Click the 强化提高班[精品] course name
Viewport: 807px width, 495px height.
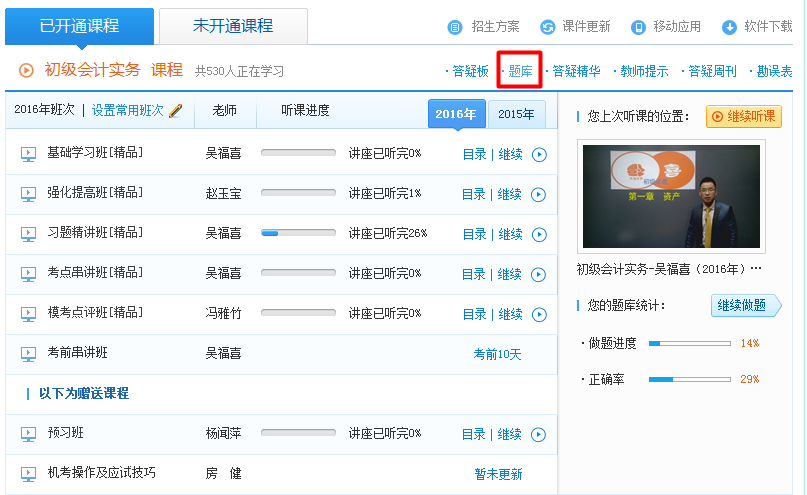(95, 193)
